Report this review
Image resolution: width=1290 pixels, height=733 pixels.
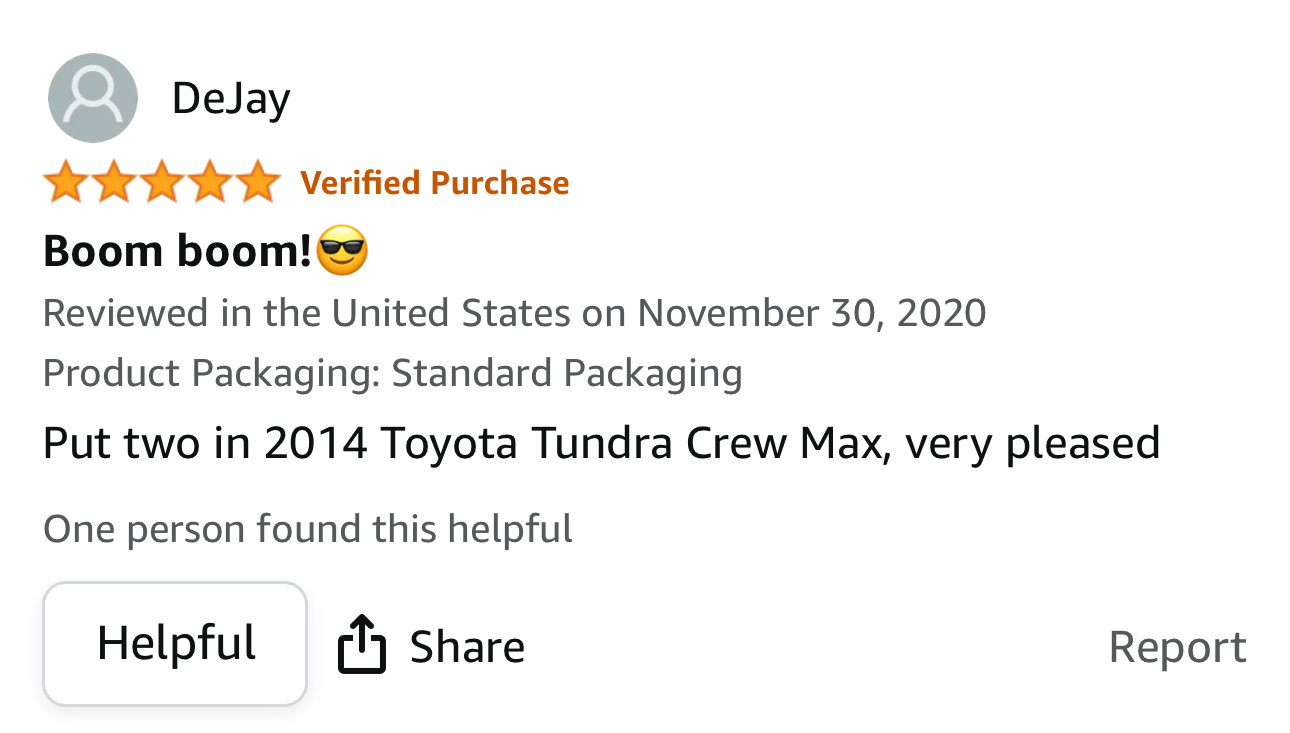click(1177, 648)
